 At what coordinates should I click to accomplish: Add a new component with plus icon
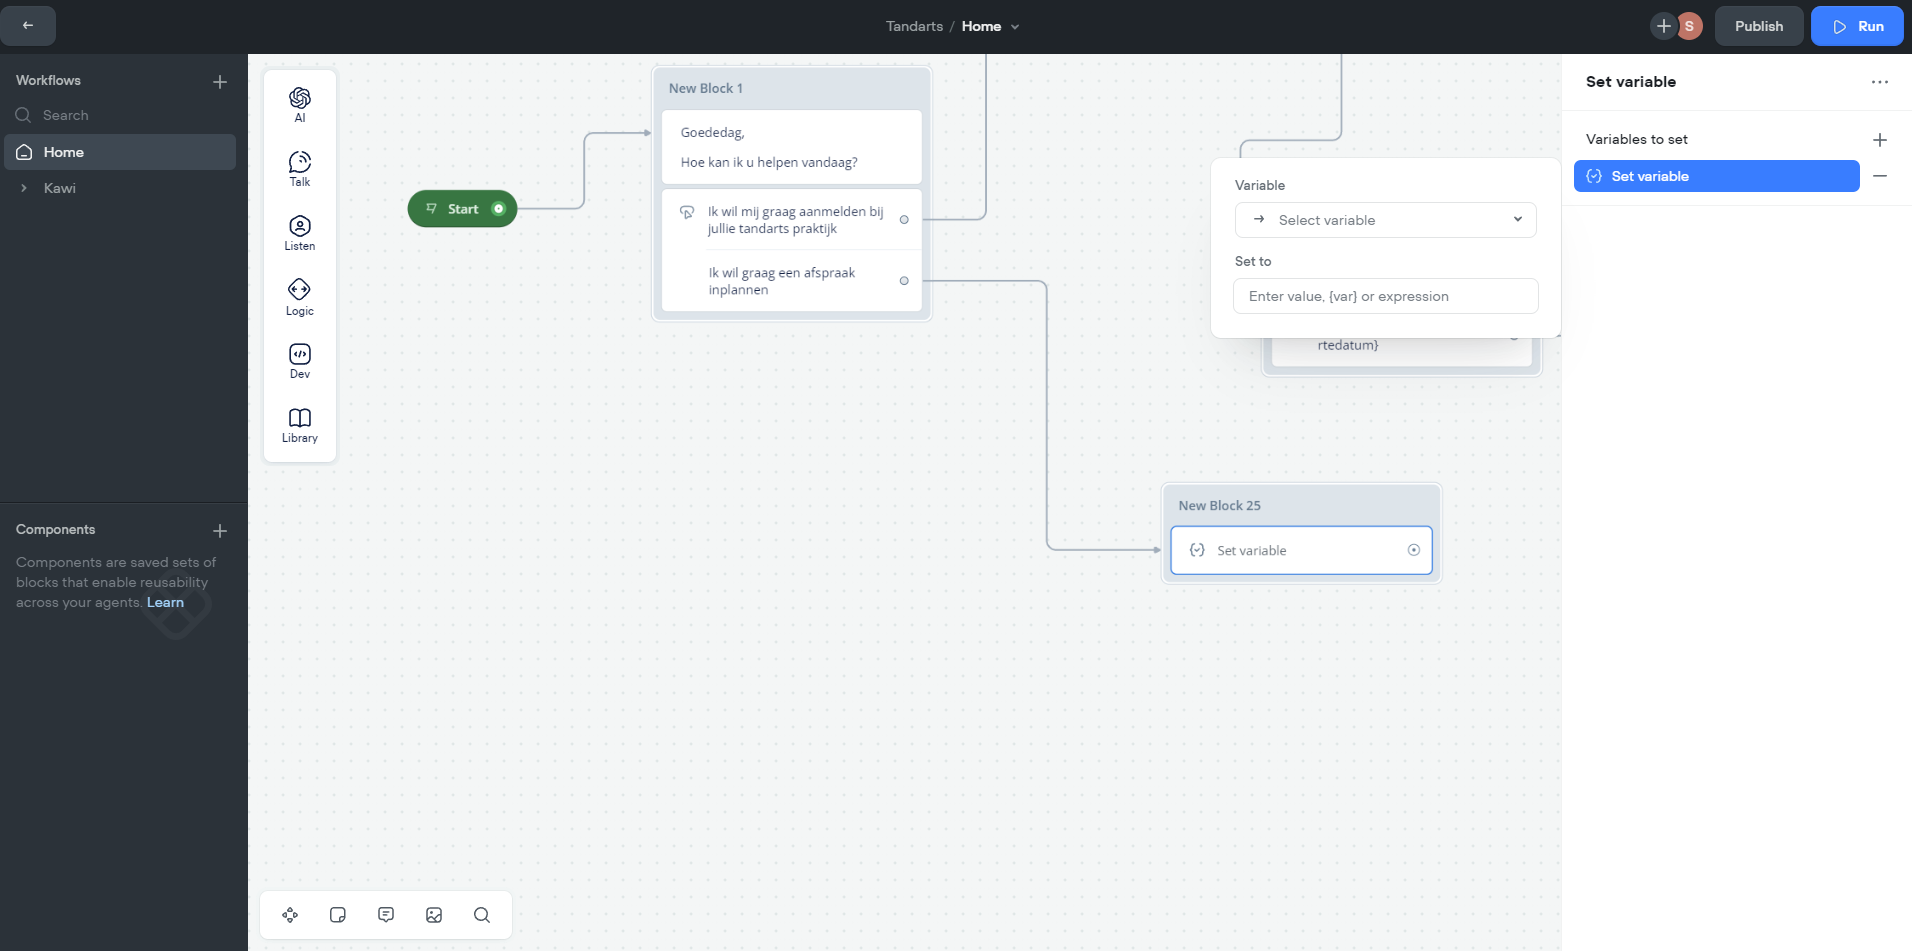220,531
